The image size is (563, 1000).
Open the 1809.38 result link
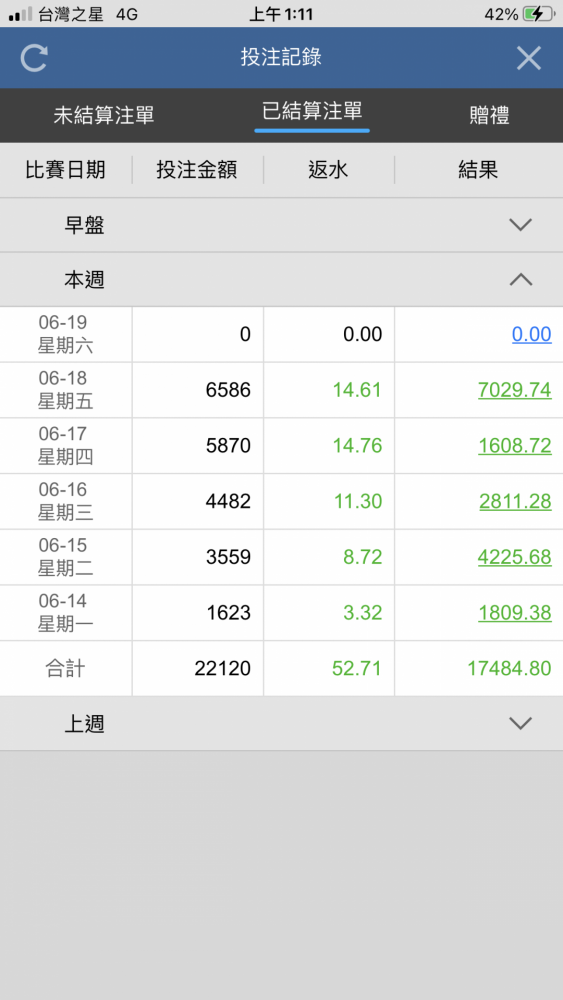[515, 613]
